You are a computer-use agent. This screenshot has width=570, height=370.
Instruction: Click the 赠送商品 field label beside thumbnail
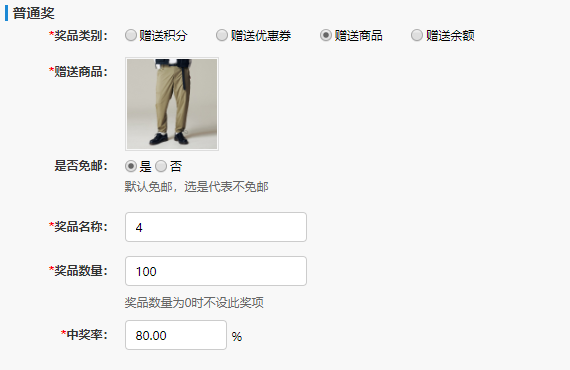pos(78,72)
